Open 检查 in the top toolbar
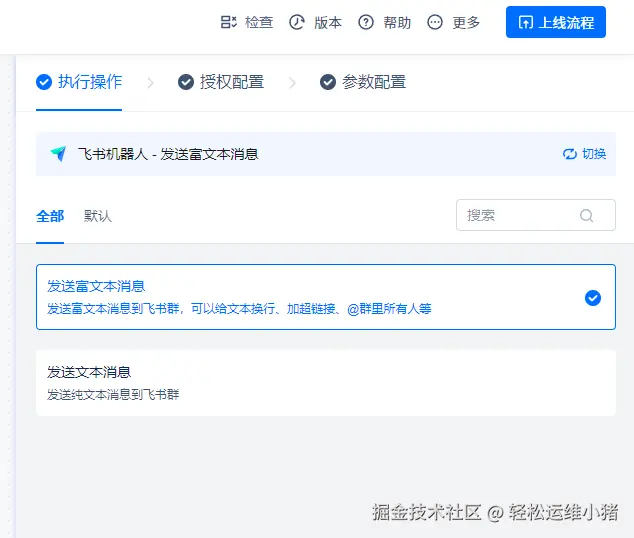The height and width of the screenshot is (538, 634). [247, 22]
